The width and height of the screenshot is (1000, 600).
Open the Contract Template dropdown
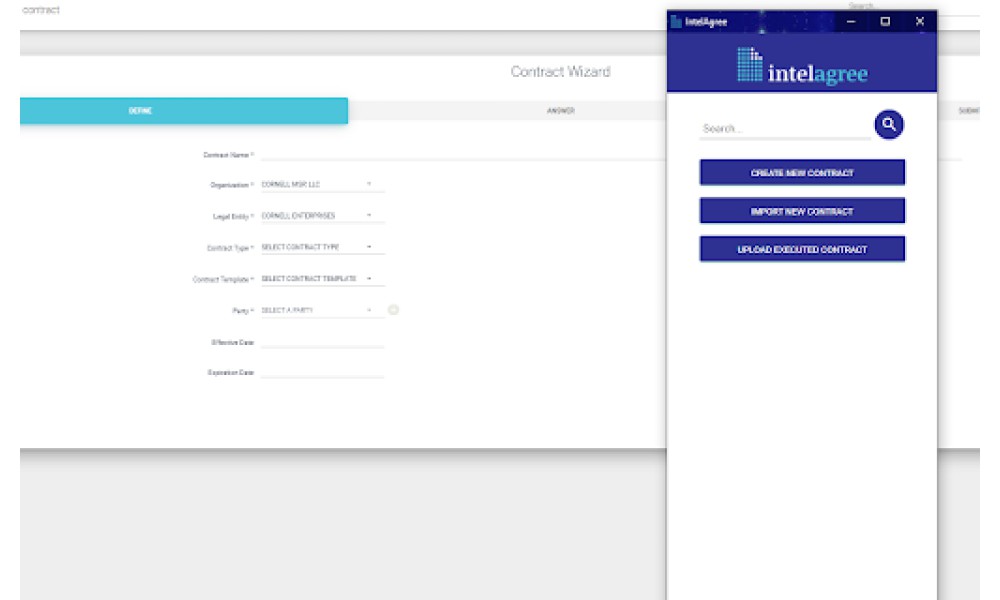[x=322, y=279]
